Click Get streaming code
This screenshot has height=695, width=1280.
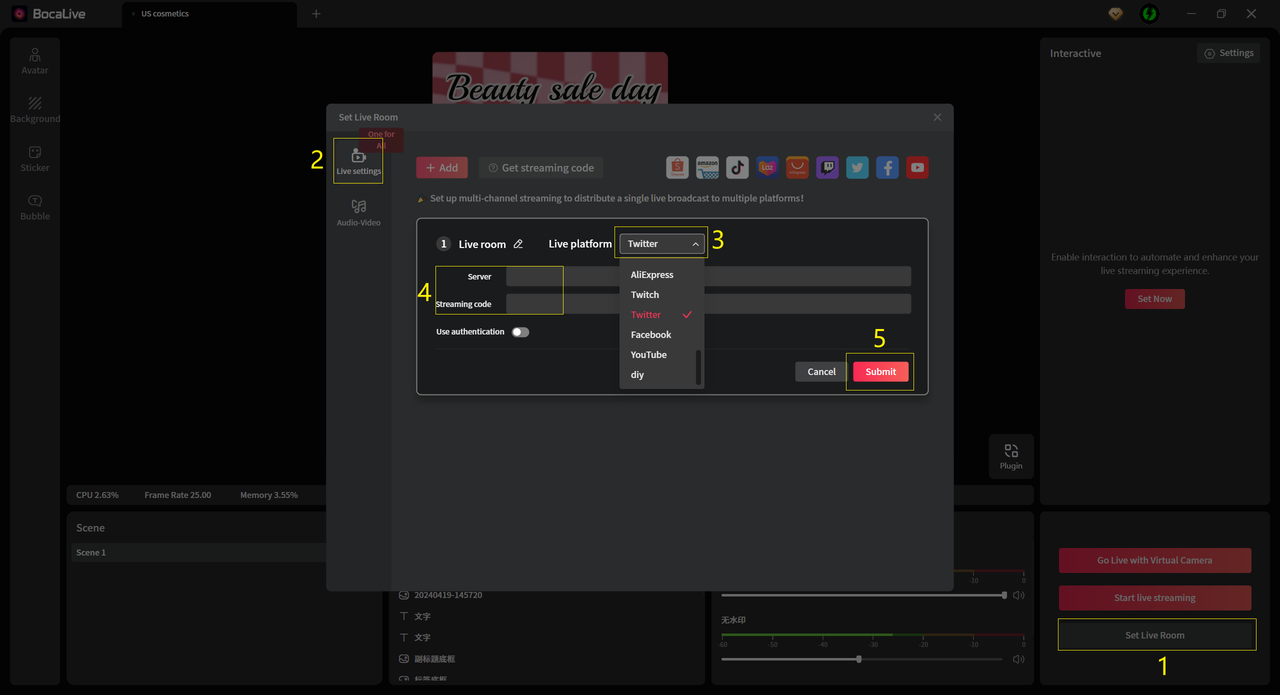540,167
